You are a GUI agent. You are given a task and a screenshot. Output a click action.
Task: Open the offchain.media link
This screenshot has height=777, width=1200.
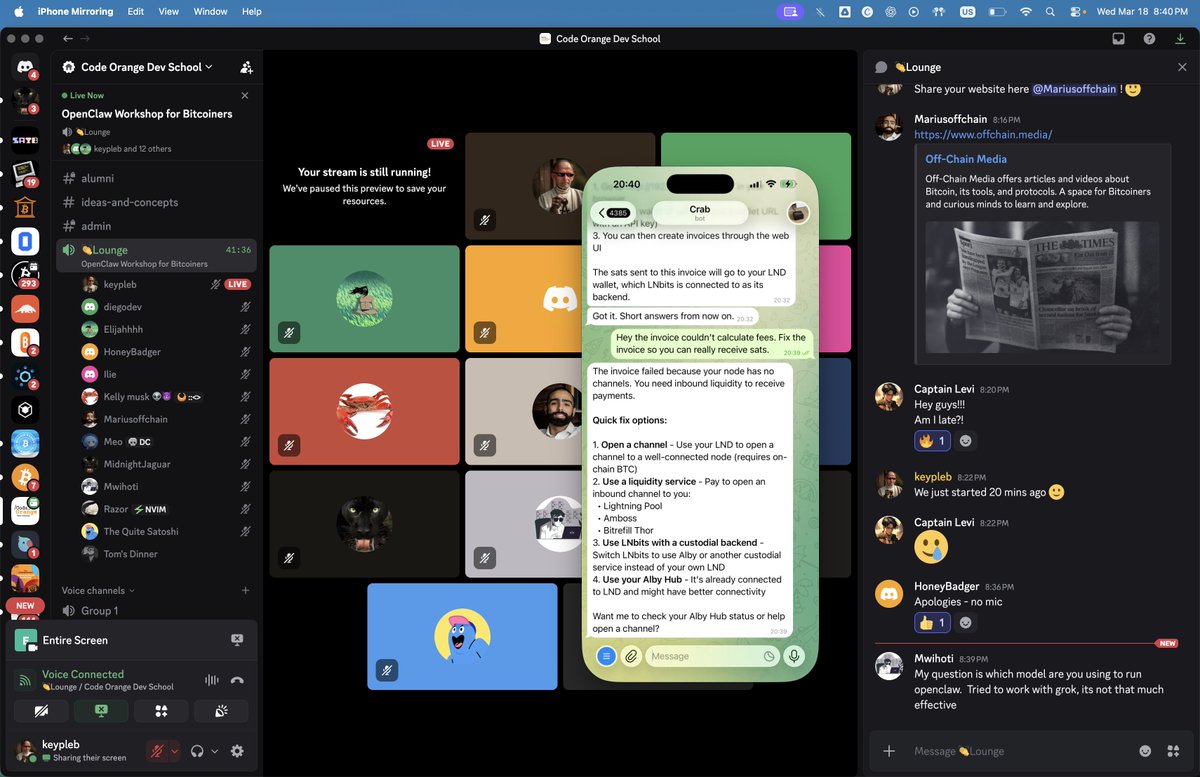pyautogui.click(x=983, y=133)
